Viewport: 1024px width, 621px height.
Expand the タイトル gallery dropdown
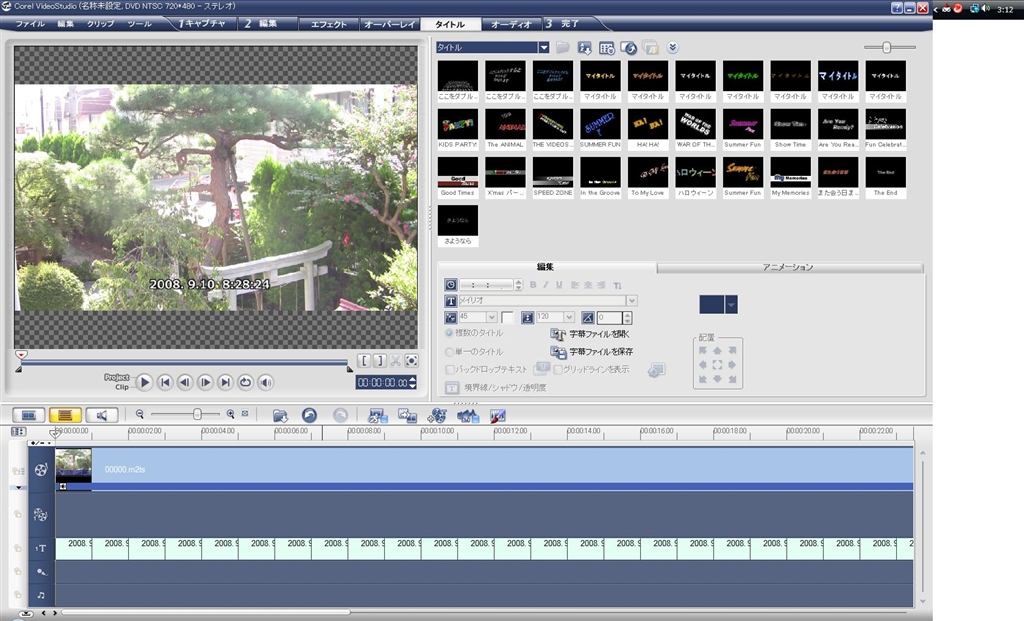pos(544,47)
